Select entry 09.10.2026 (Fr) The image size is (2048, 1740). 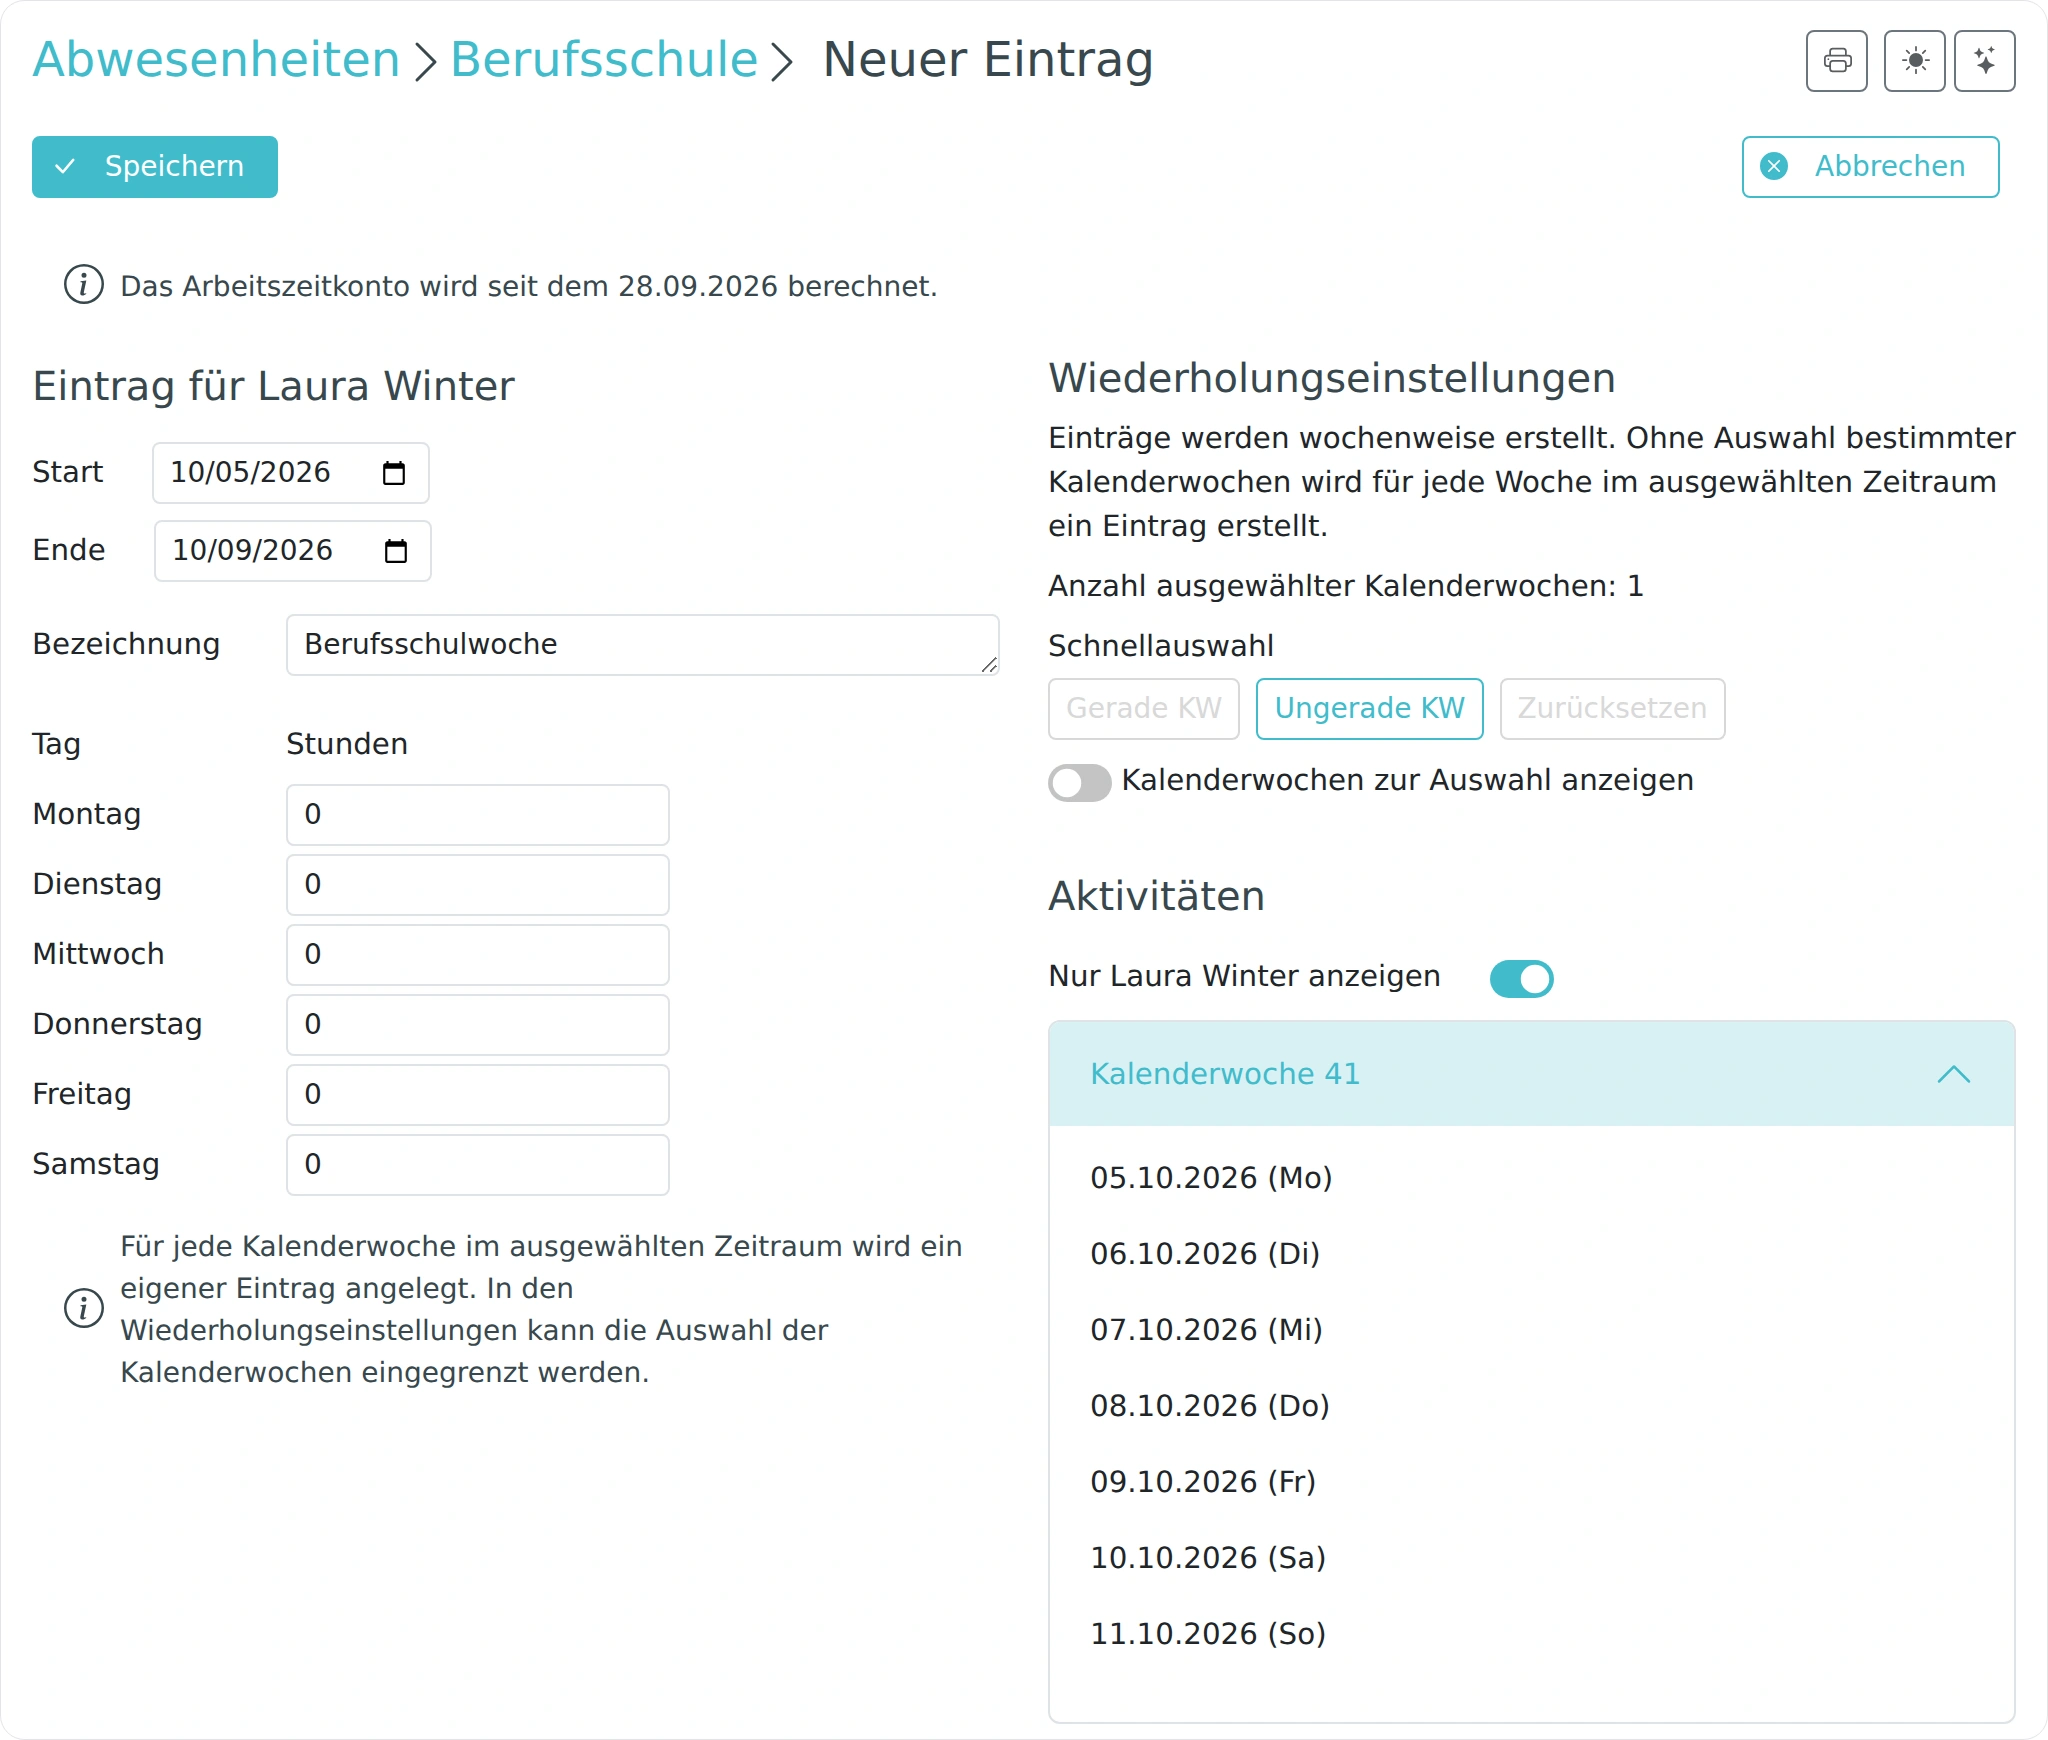pos(1203,1482)
